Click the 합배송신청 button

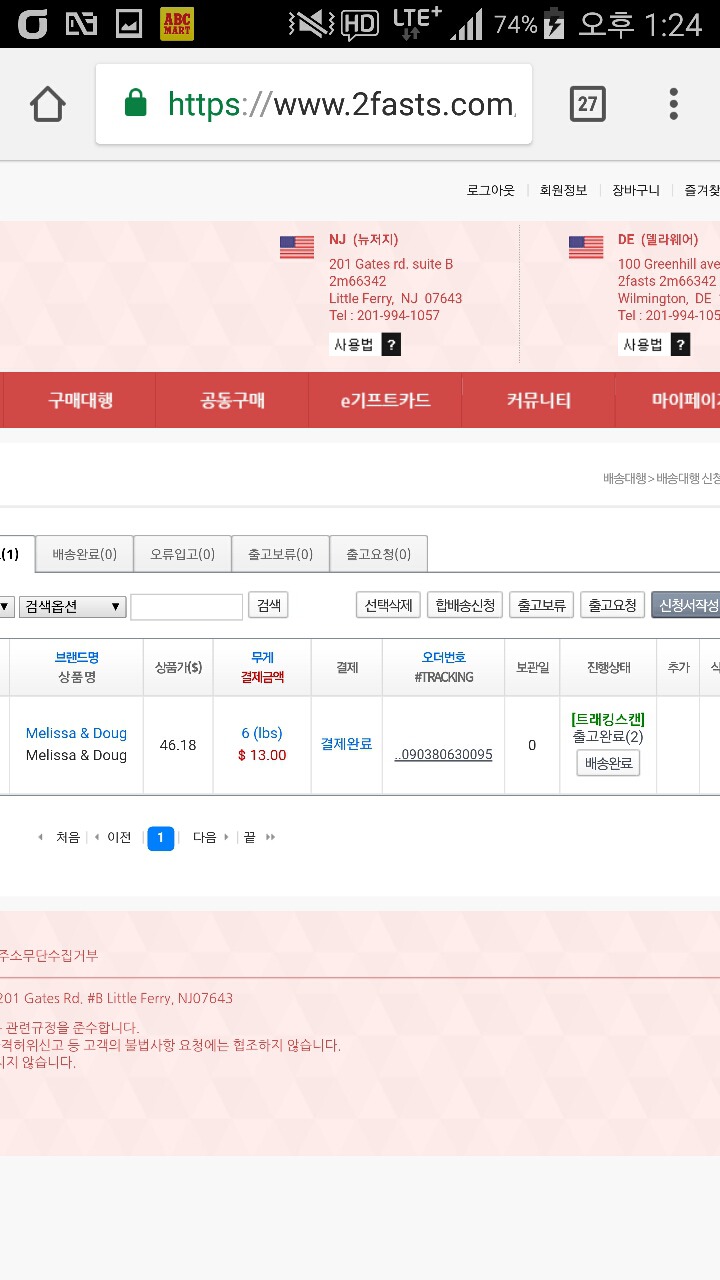click(x=464, y=605)
